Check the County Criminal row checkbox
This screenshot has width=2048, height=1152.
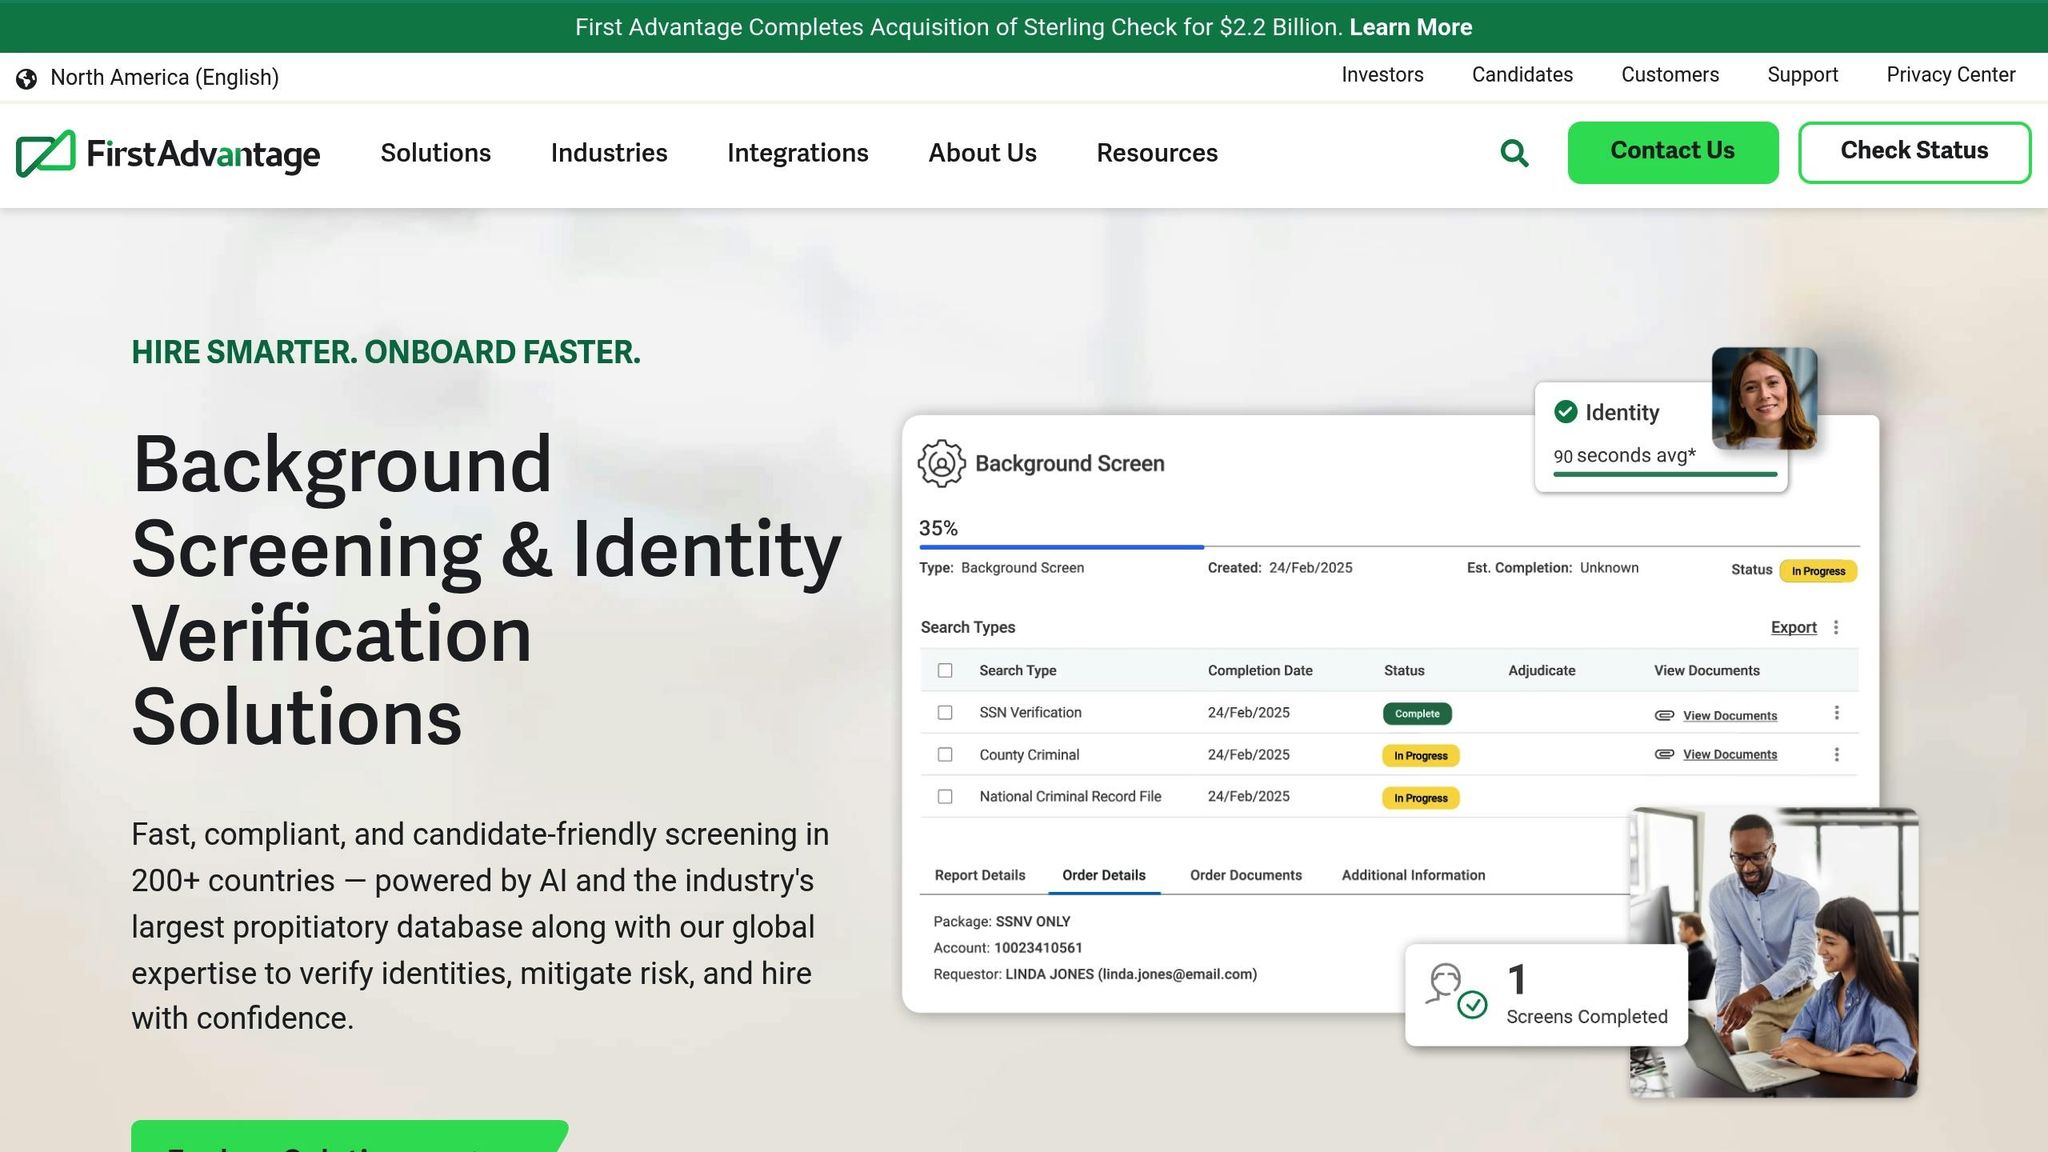pos(945,755)
